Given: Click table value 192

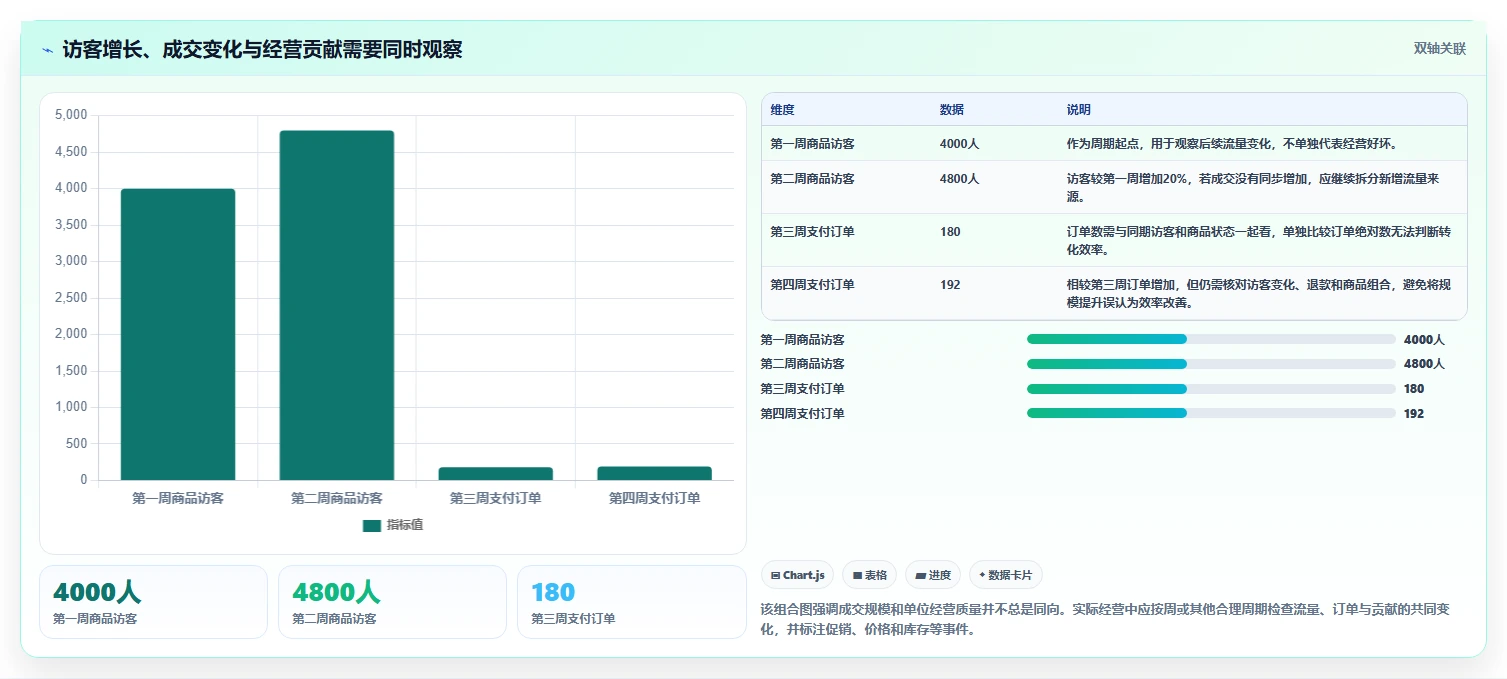Looking at the screenshot, I should pos(950,285).
